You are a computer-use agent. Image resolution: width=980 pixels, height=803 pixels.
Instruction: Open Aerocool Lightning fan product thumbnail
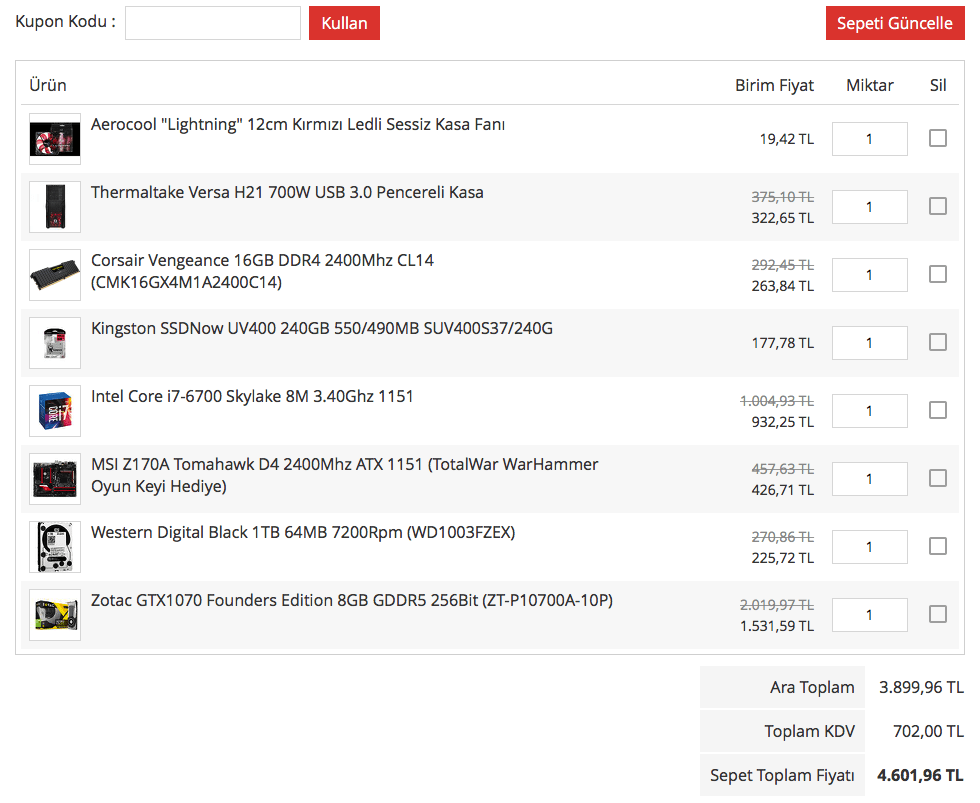coord(55,139)
